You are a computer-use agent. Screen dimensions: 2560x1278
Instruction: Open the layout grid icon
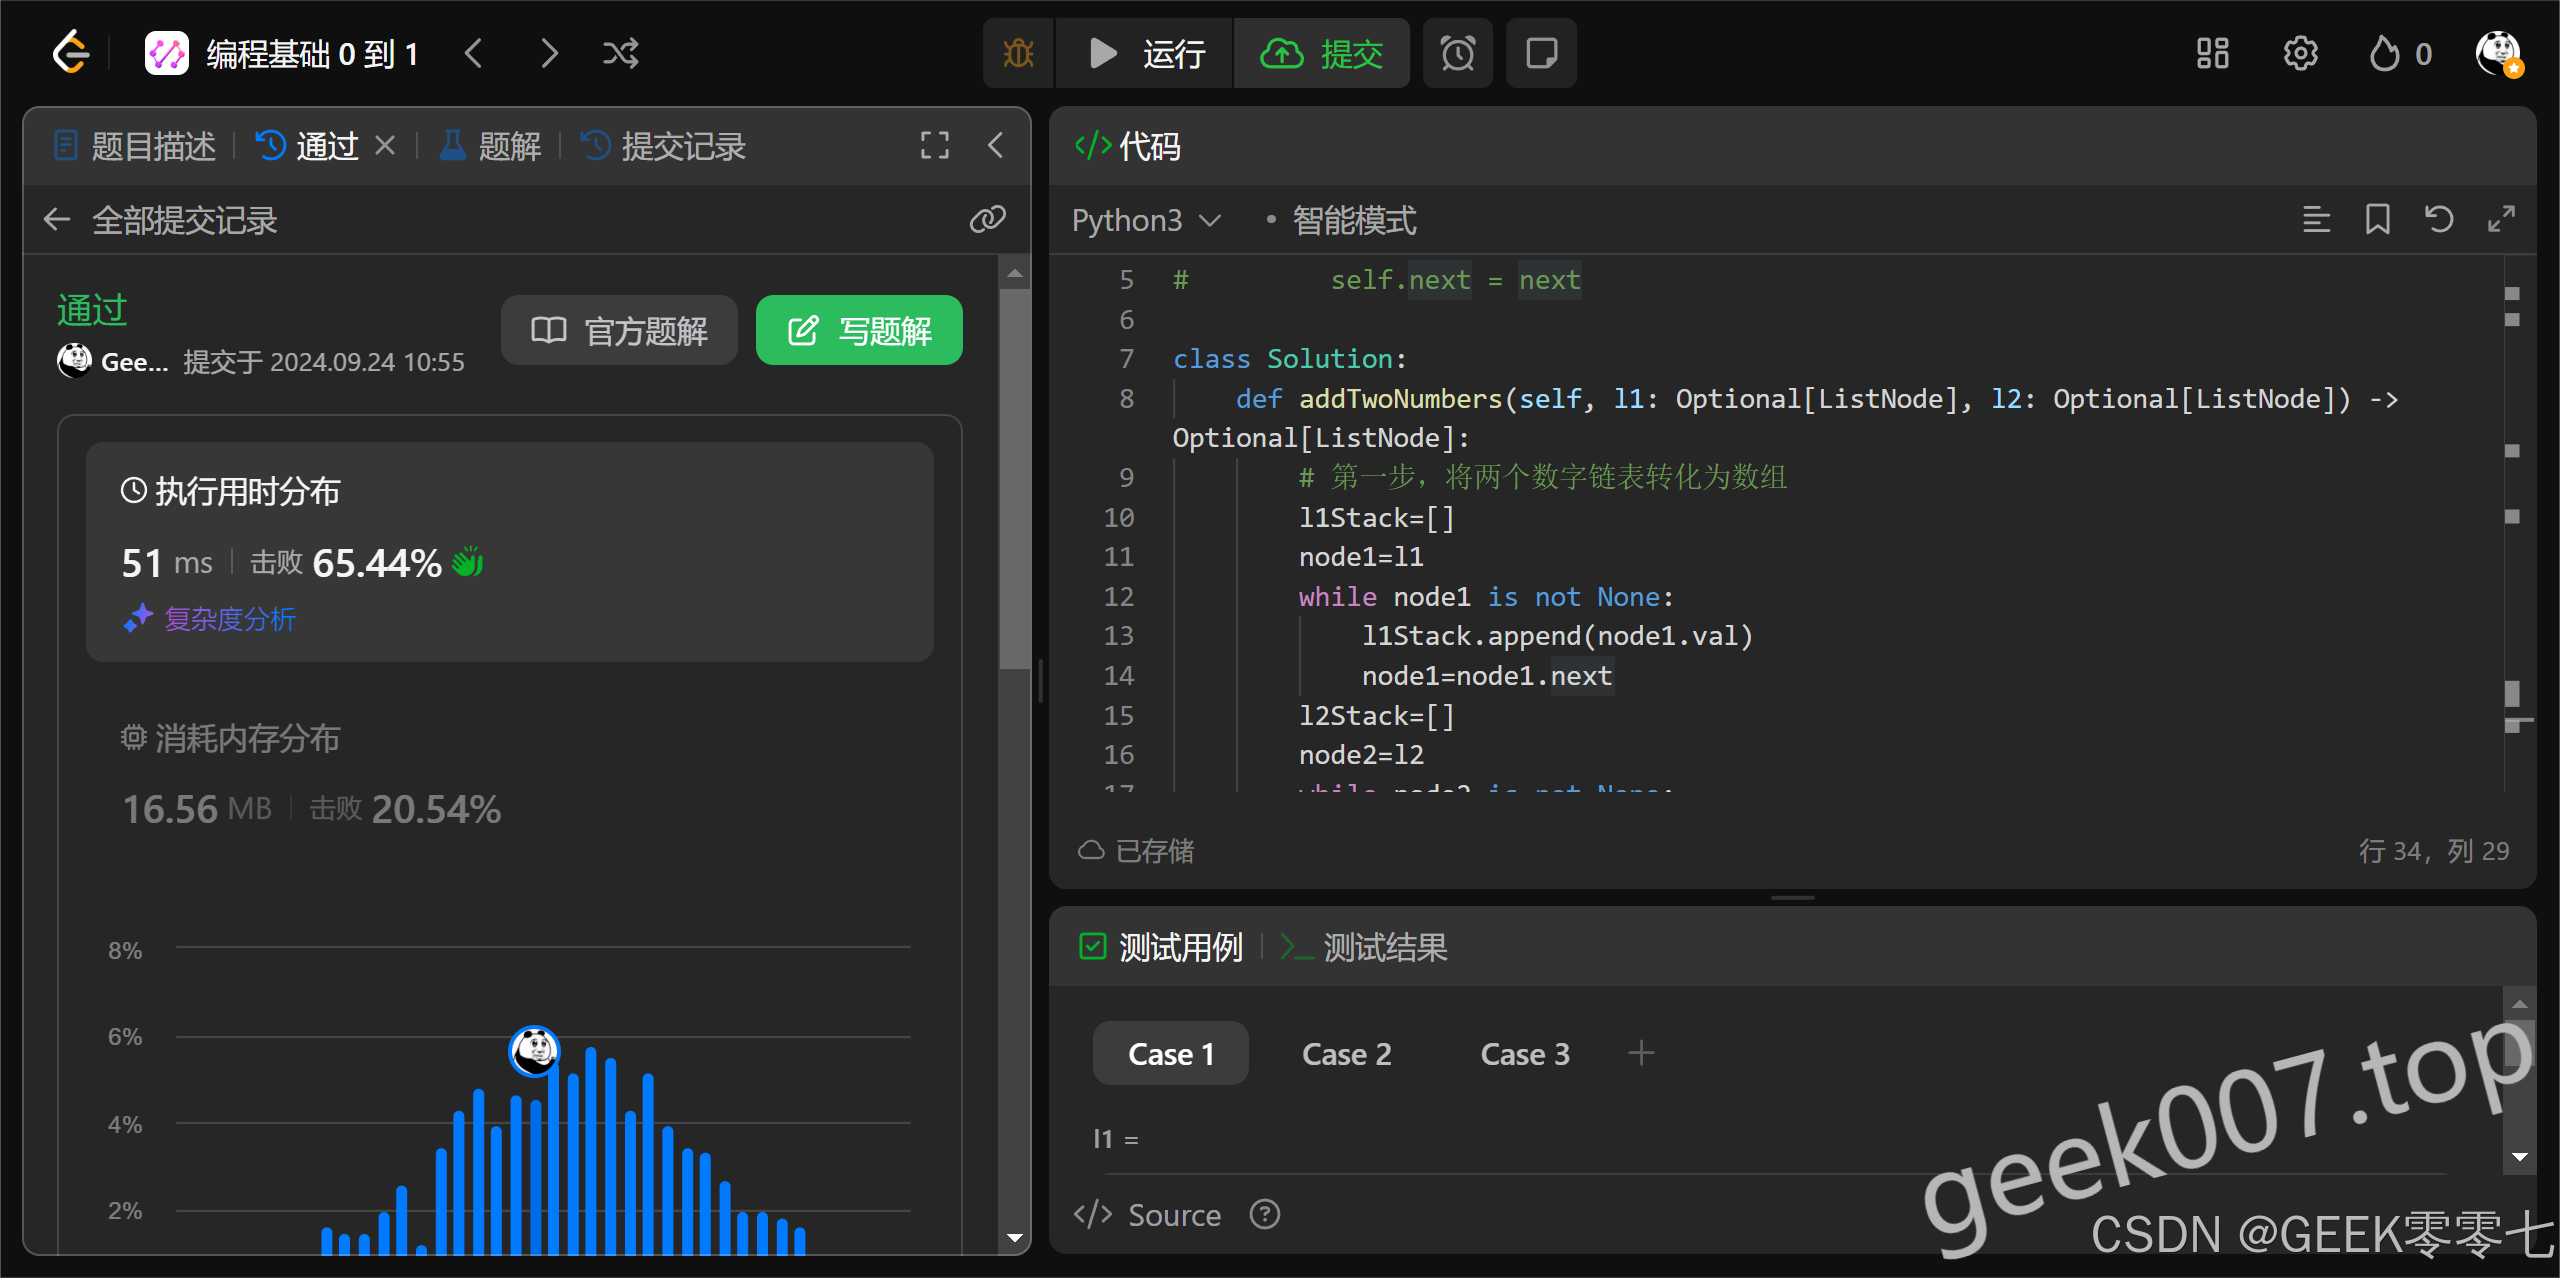(2212, 53)
